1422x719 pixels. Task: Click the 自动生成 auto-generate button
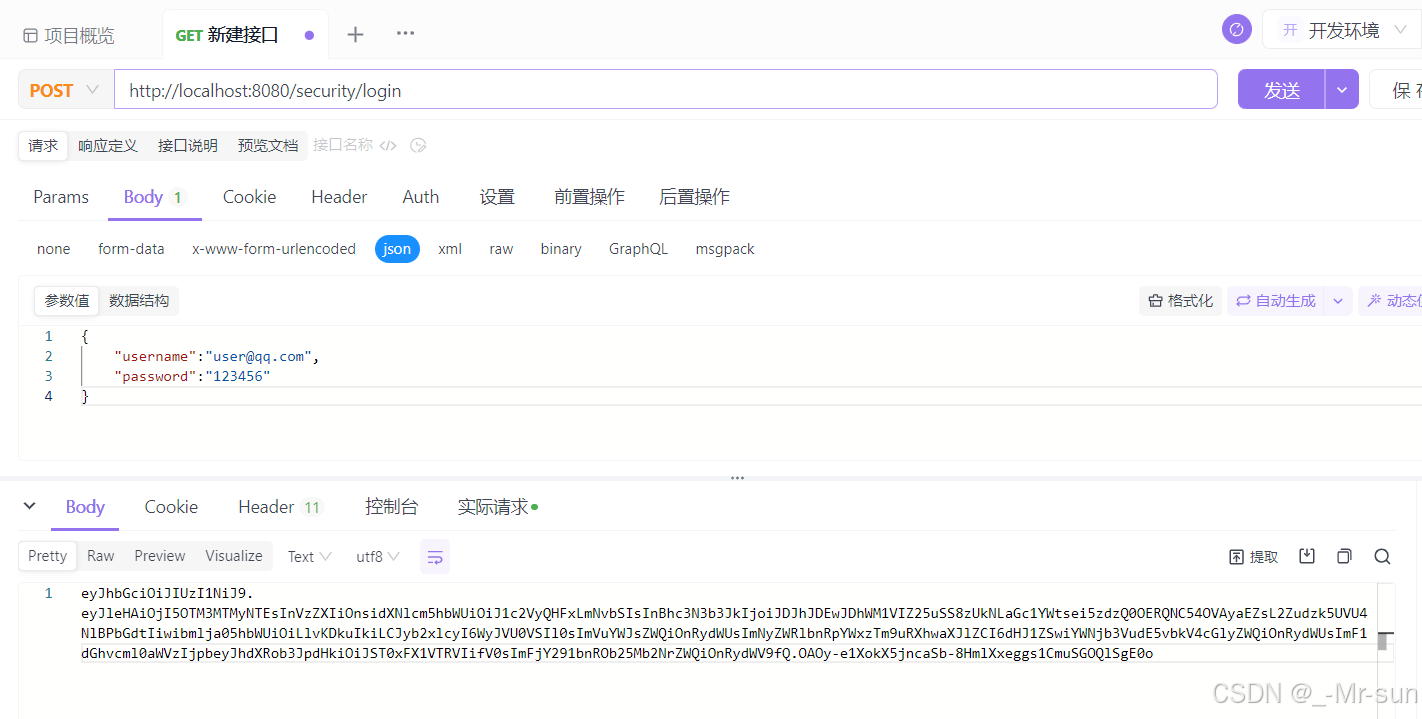(x=1276, y=301)
